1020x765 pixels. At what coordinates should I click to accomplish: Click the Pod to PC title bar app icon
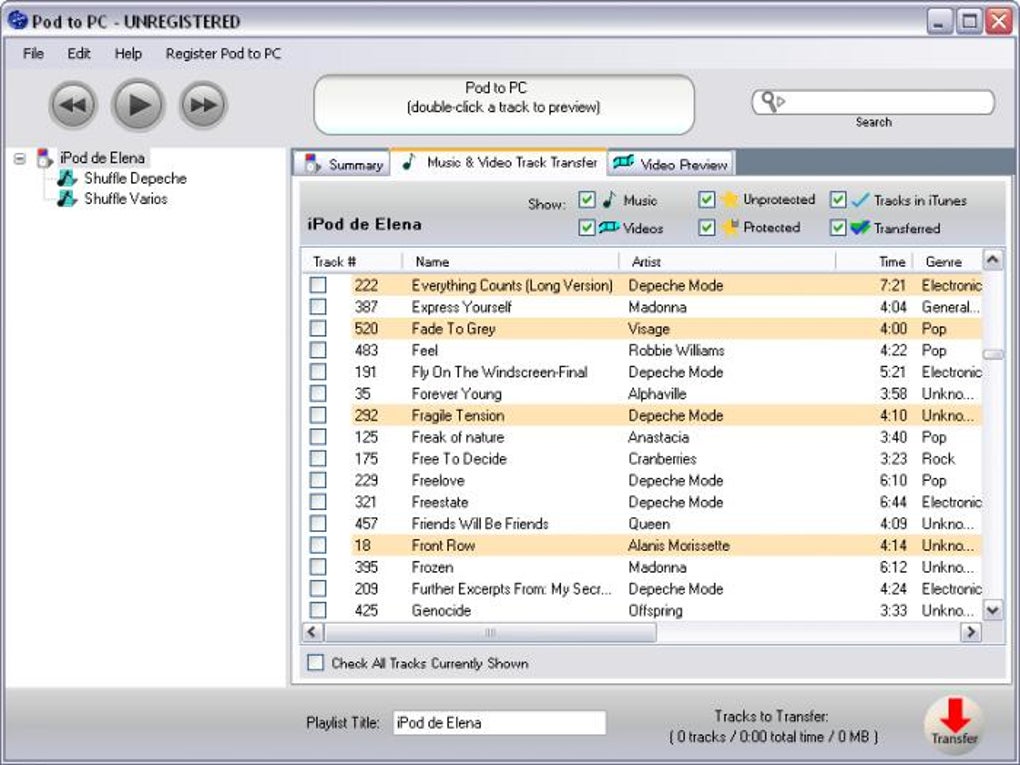18,20
